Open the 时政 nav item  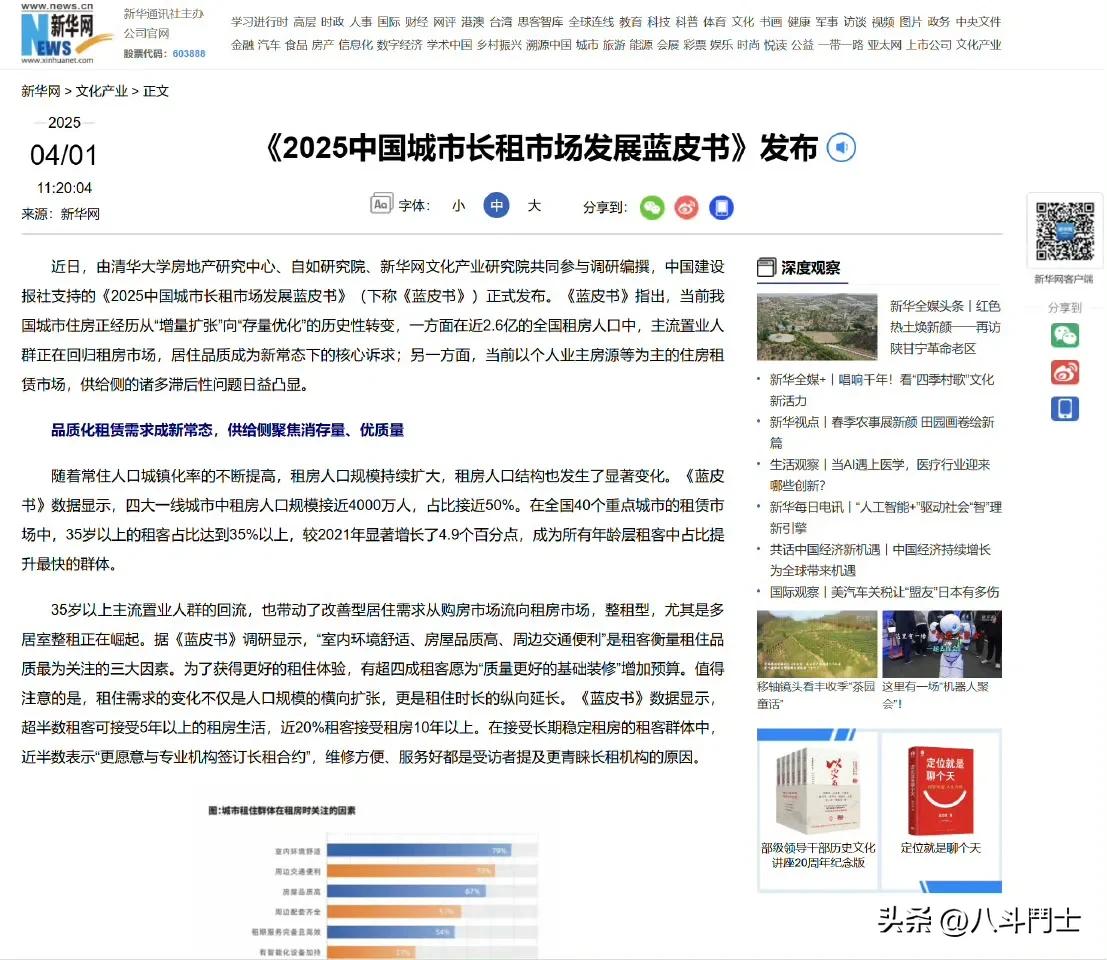[333, 22]
